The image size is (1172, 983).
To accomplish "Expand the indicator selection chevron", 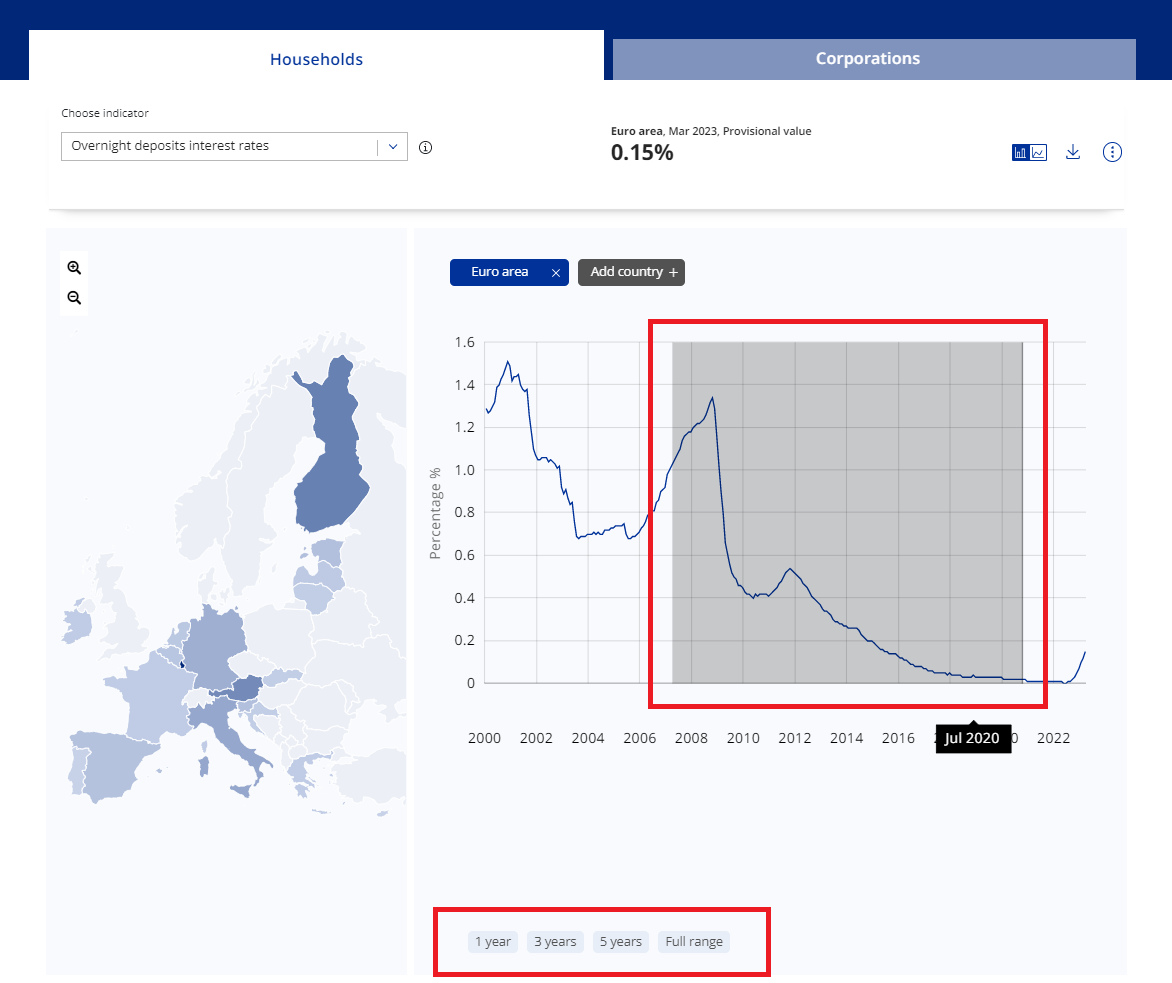I will 393,146.
